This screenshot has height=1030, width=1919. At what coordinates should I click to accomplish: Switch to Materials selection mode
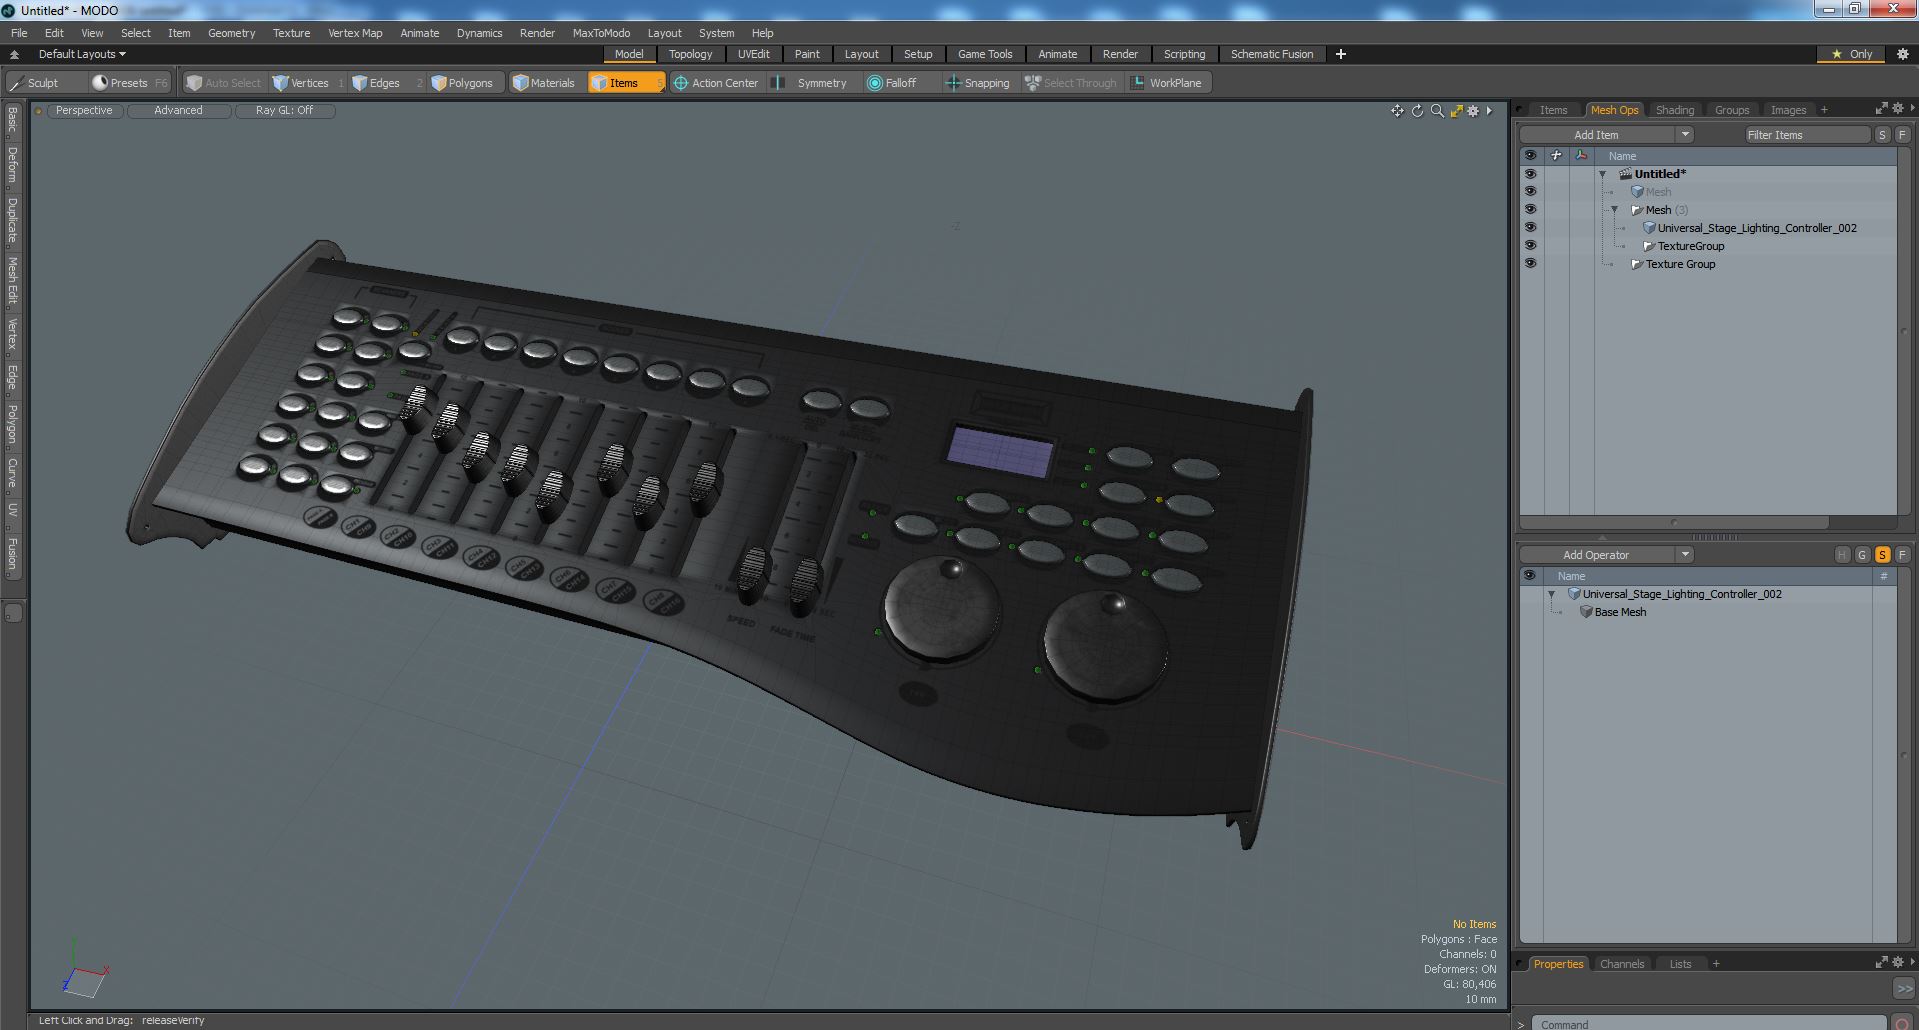pyautogui.click(x=544, y=83)
